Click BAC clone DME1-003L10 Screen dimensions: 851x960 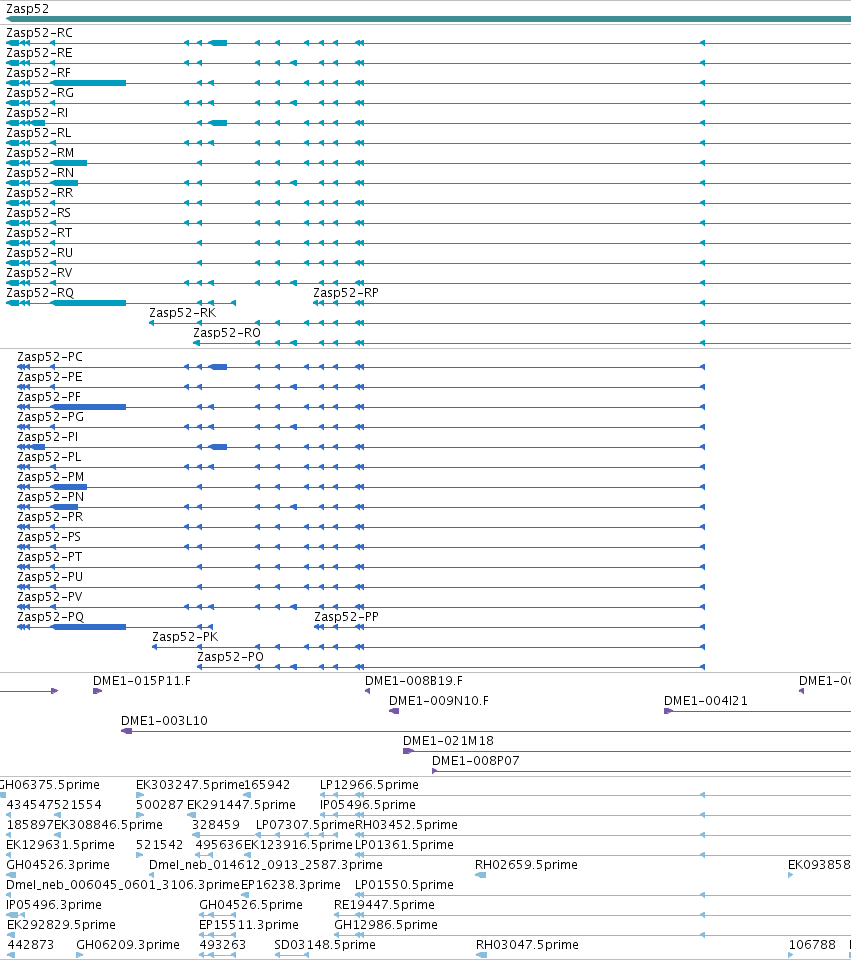click(x=164, y=721)
